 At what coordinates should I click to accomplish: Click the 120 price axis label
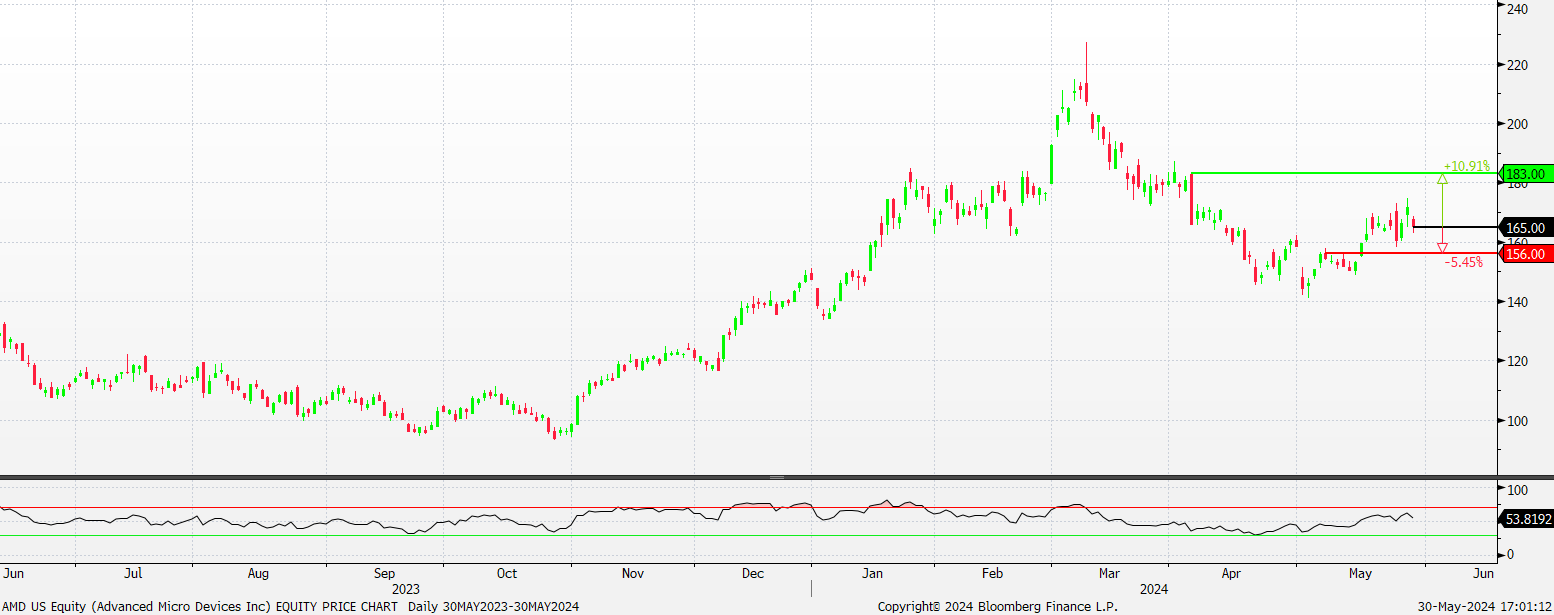(1517, 361)
